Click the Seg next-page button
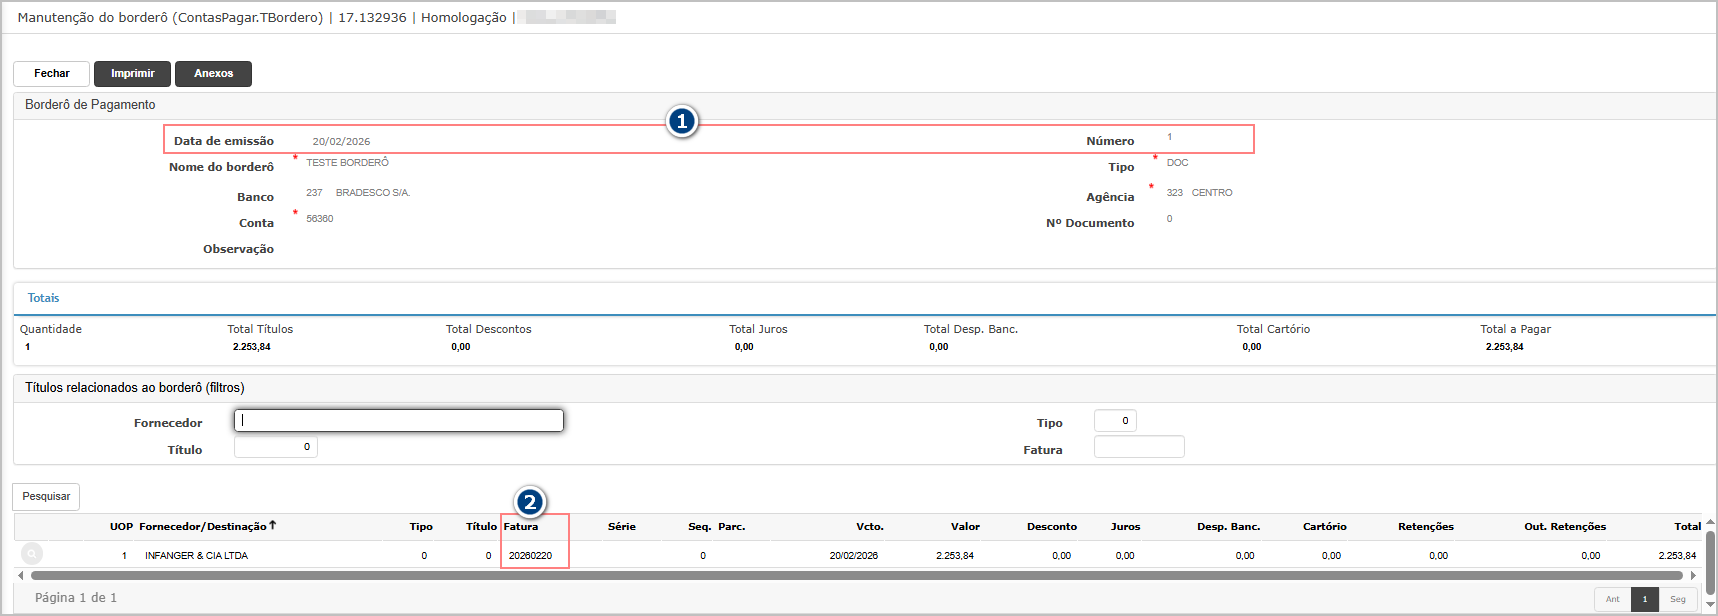The image size is (1718, 616). pos(1677,599)
